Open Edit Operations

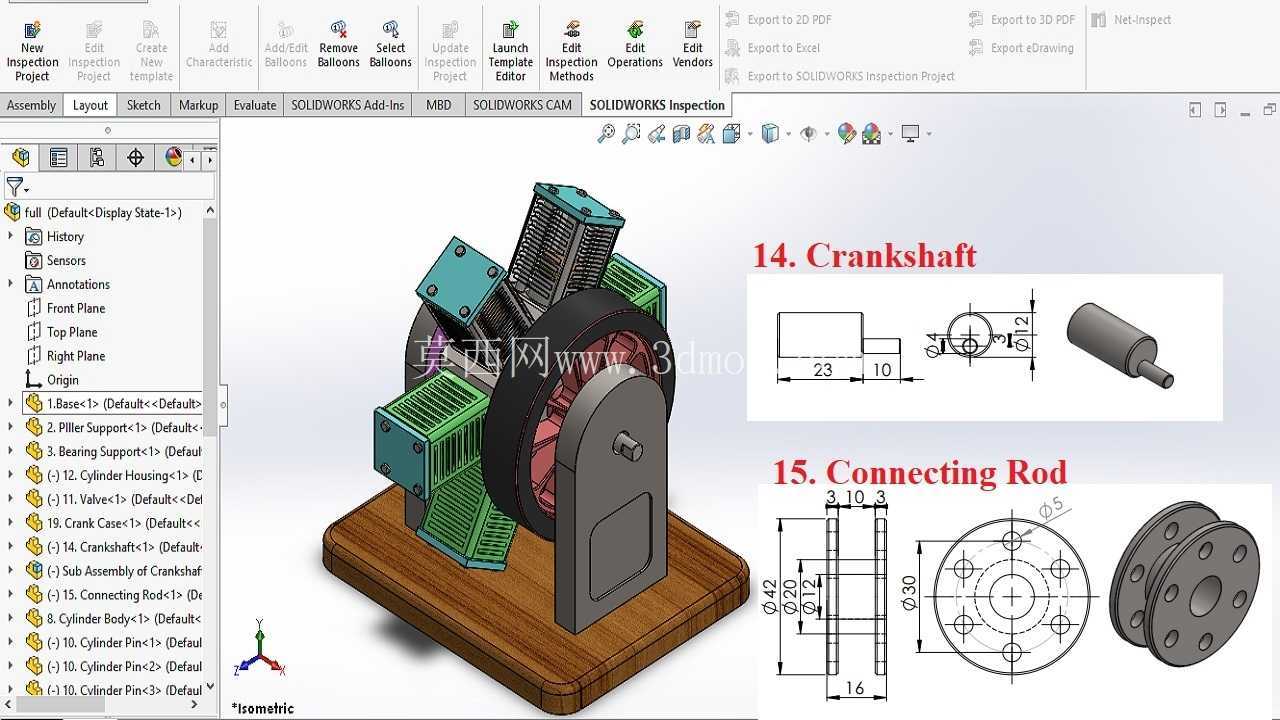[x=635, y=45]
